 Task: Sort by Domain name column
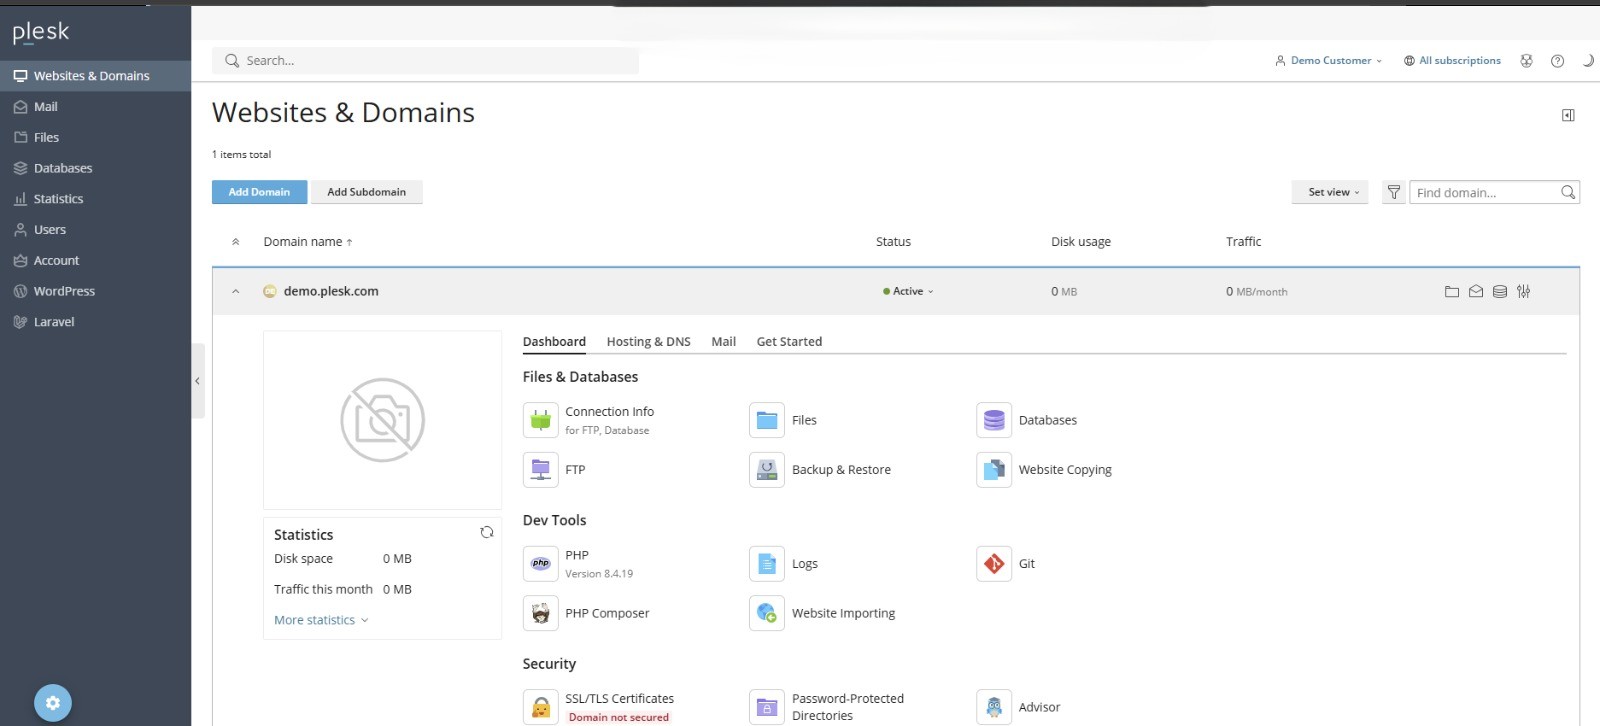point(308,242)
